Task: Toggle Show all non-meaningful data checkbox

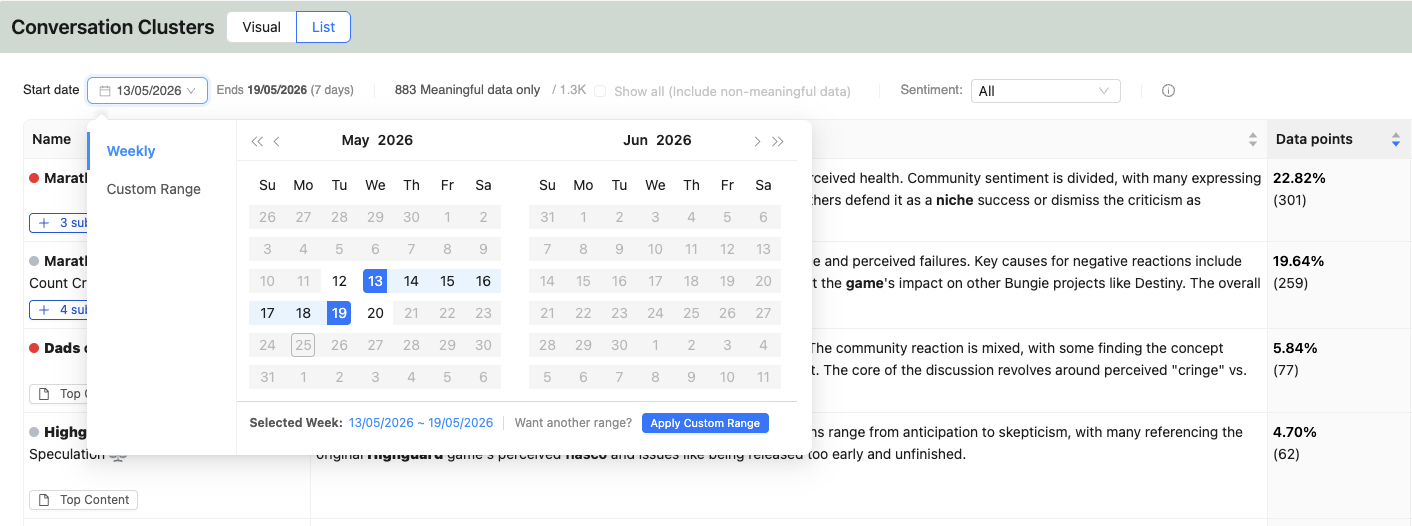Action: click(x=601, y=91)
